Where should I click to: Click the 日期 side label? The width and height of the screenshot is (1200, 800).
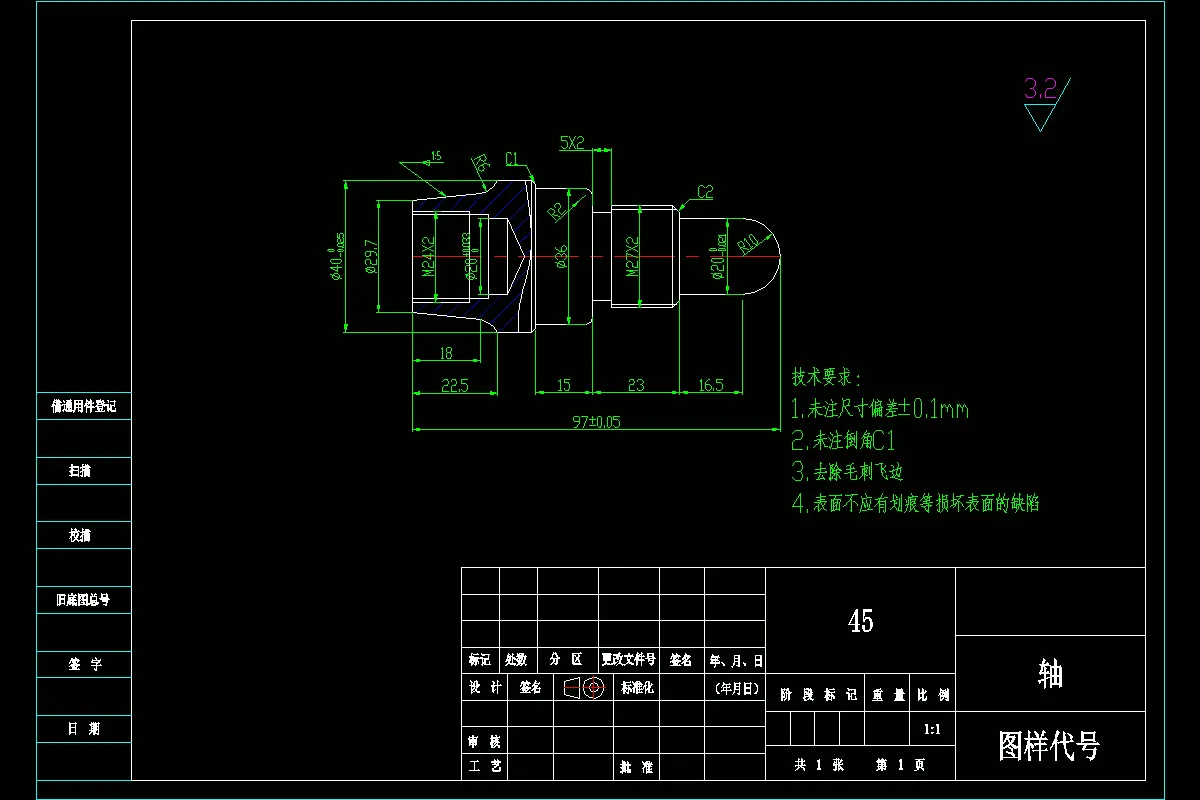click(x=84, y=729)
